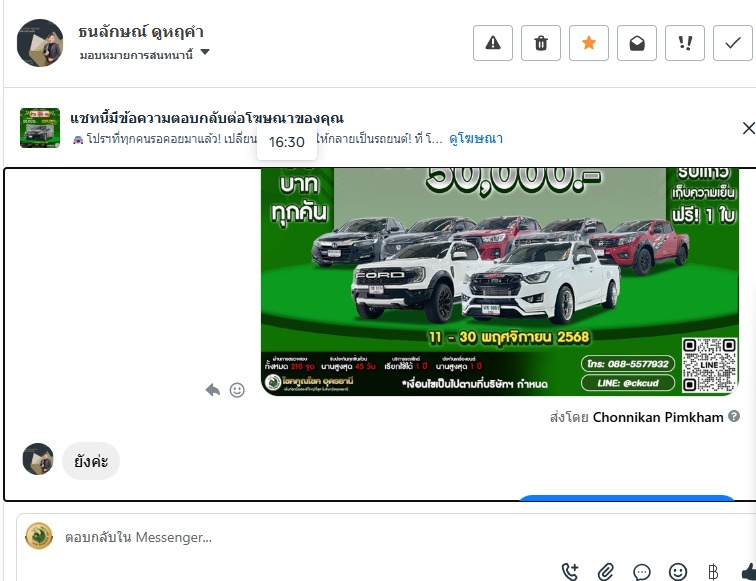Send a thumbs-up like
This screenshot has width=756, height=581.
click(x=748, y=572)
